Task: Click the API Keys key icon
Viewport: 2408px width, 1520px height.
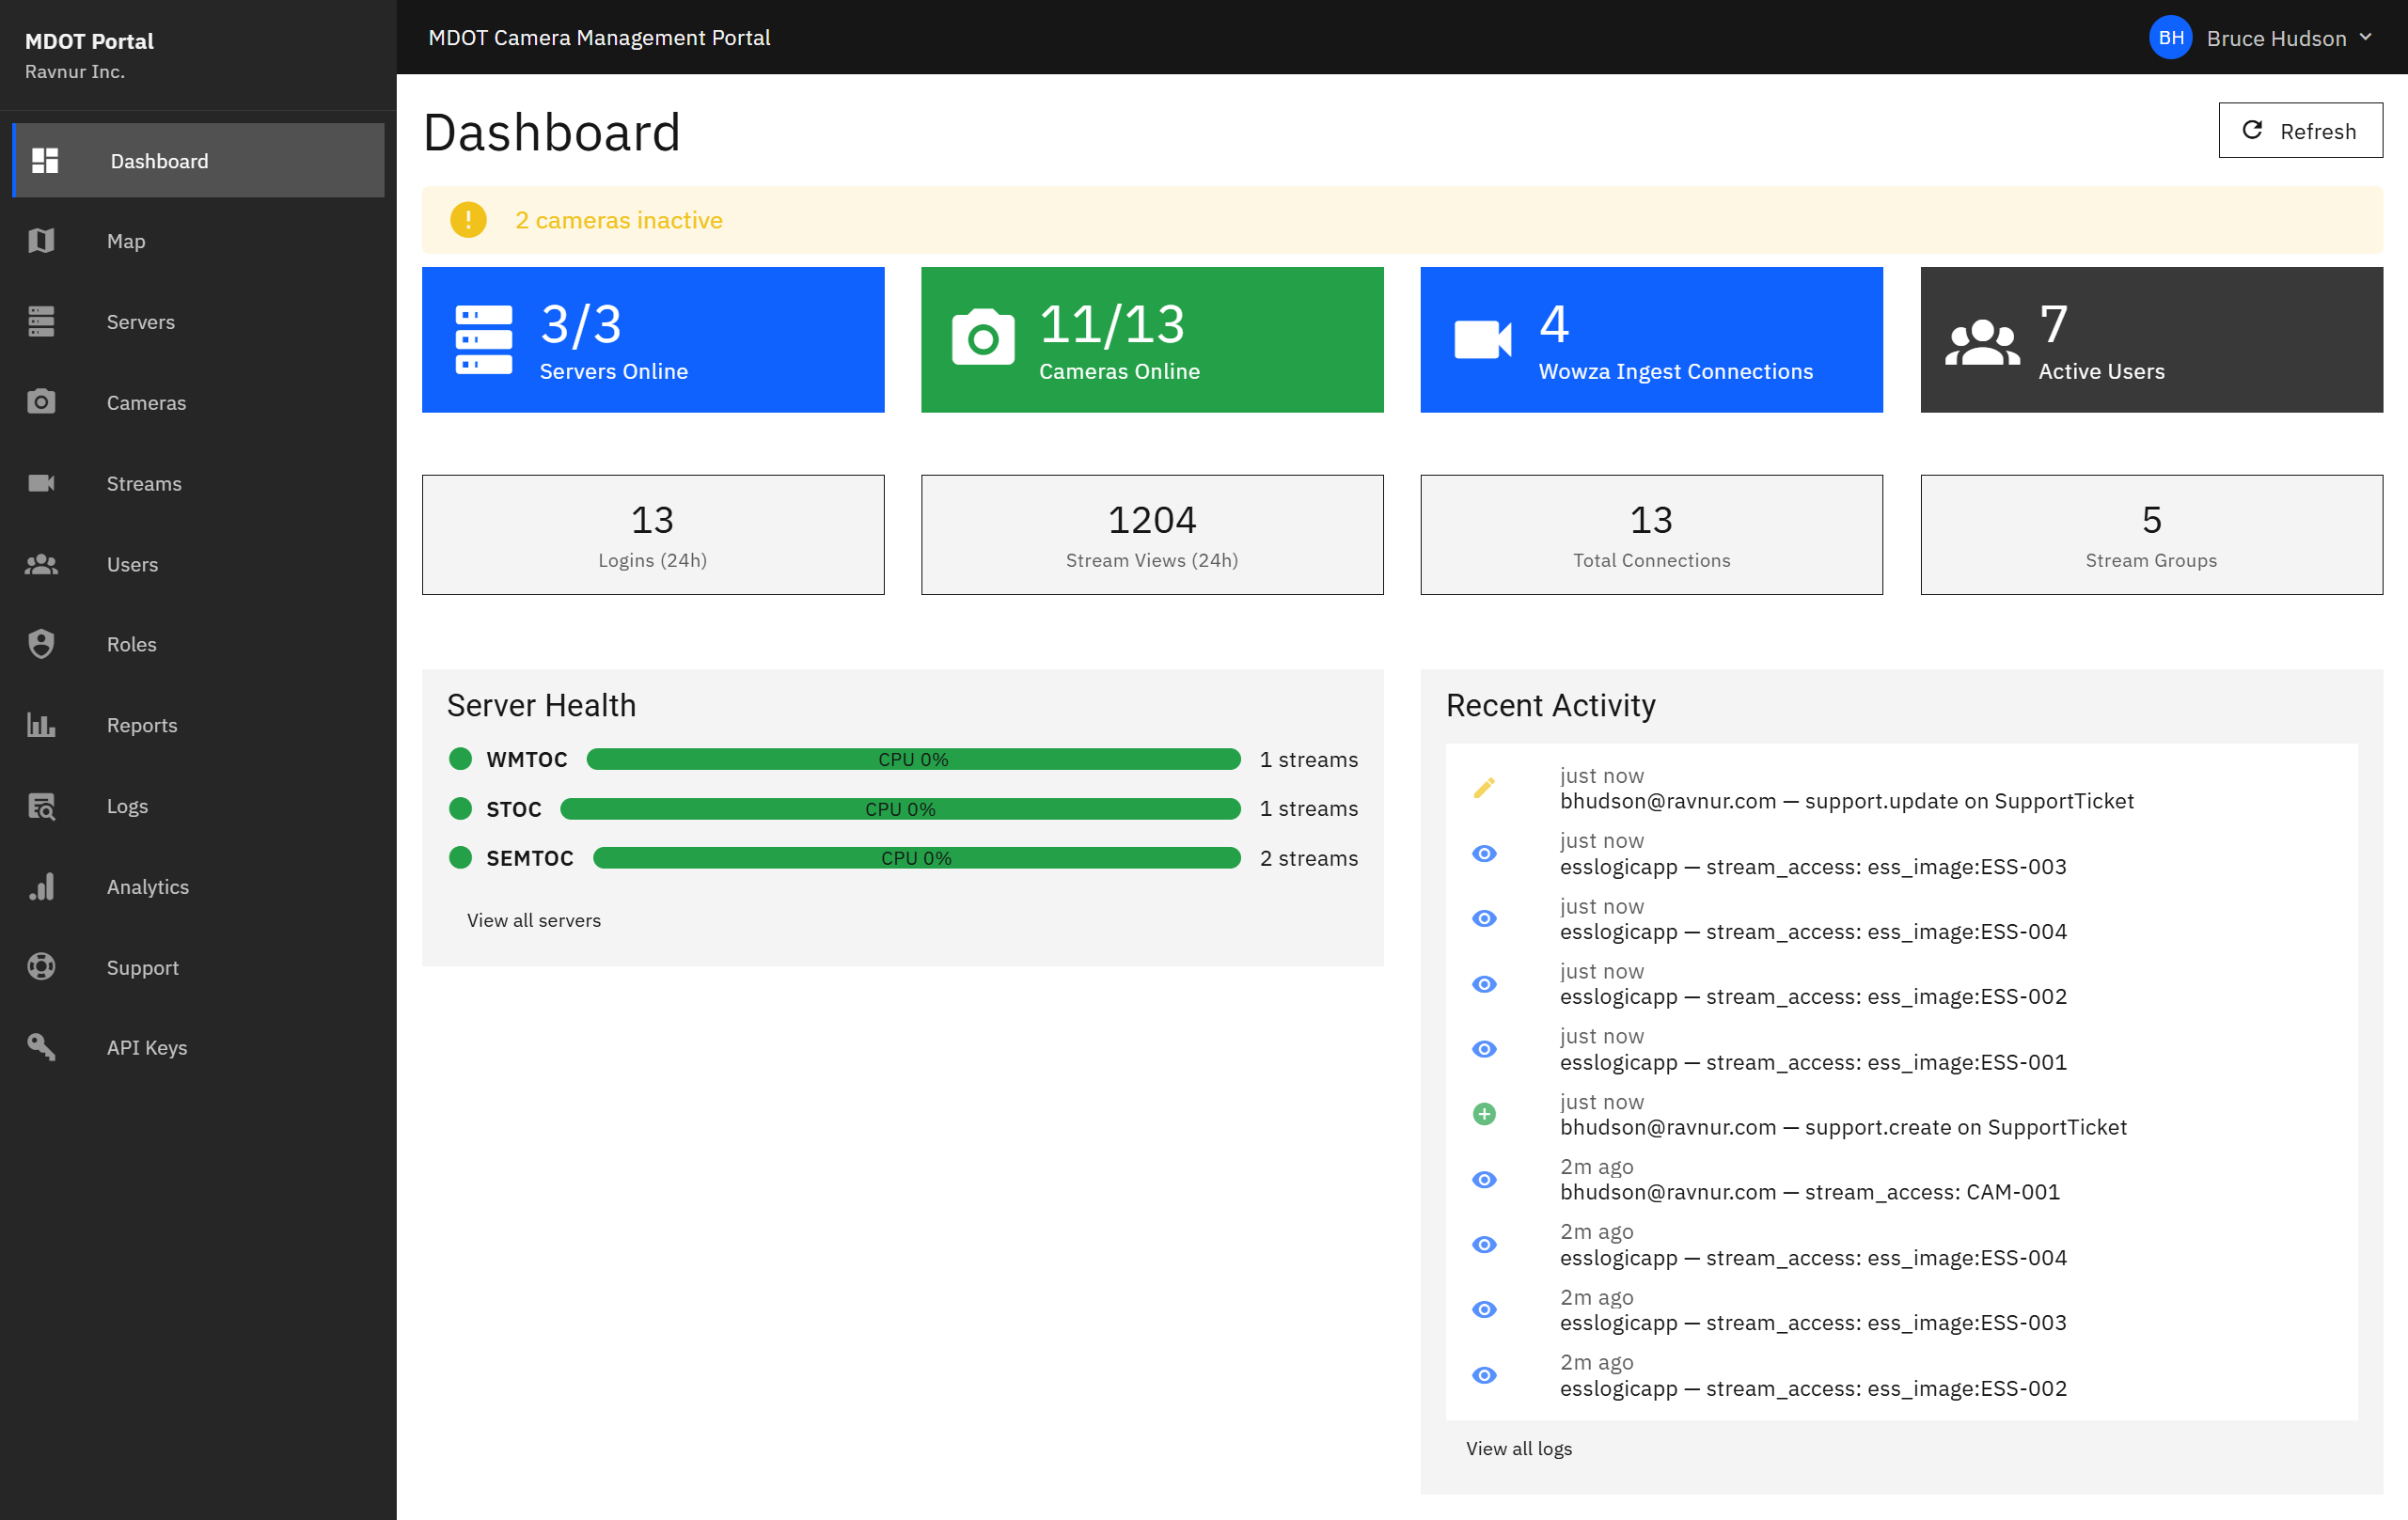Action: (41, 1047)
